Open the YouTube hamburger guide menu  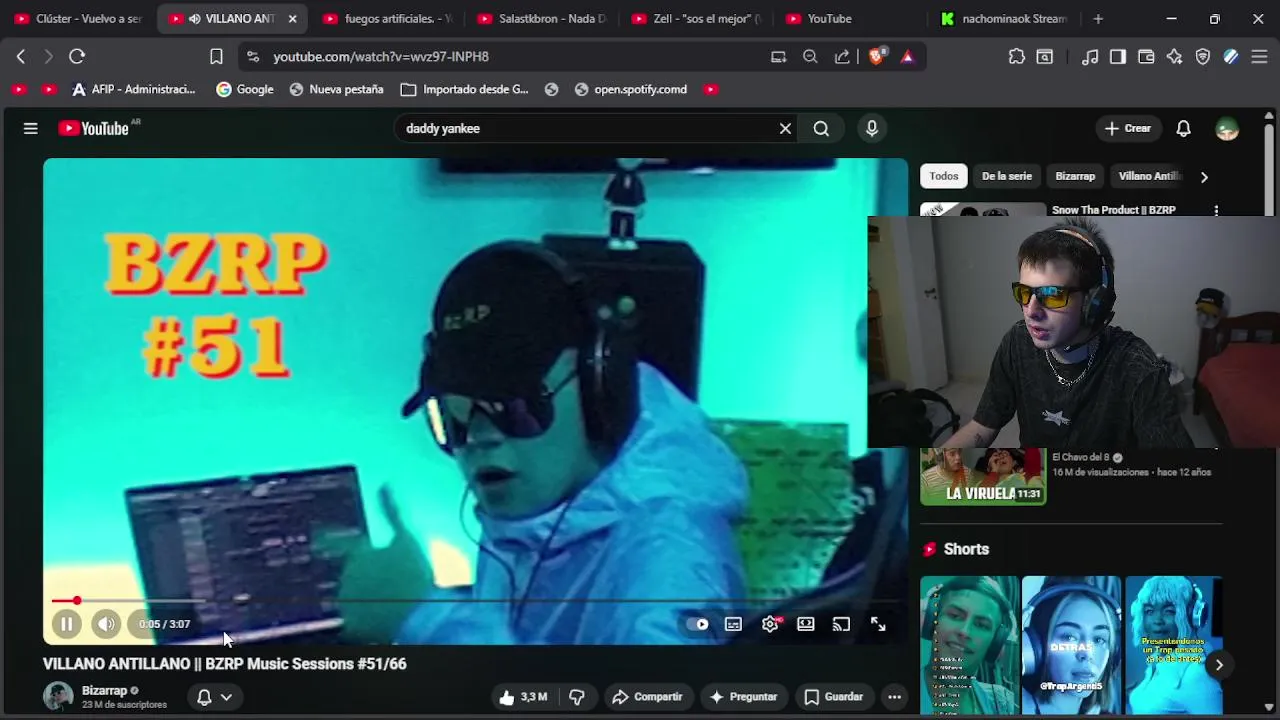coord(31,128)
